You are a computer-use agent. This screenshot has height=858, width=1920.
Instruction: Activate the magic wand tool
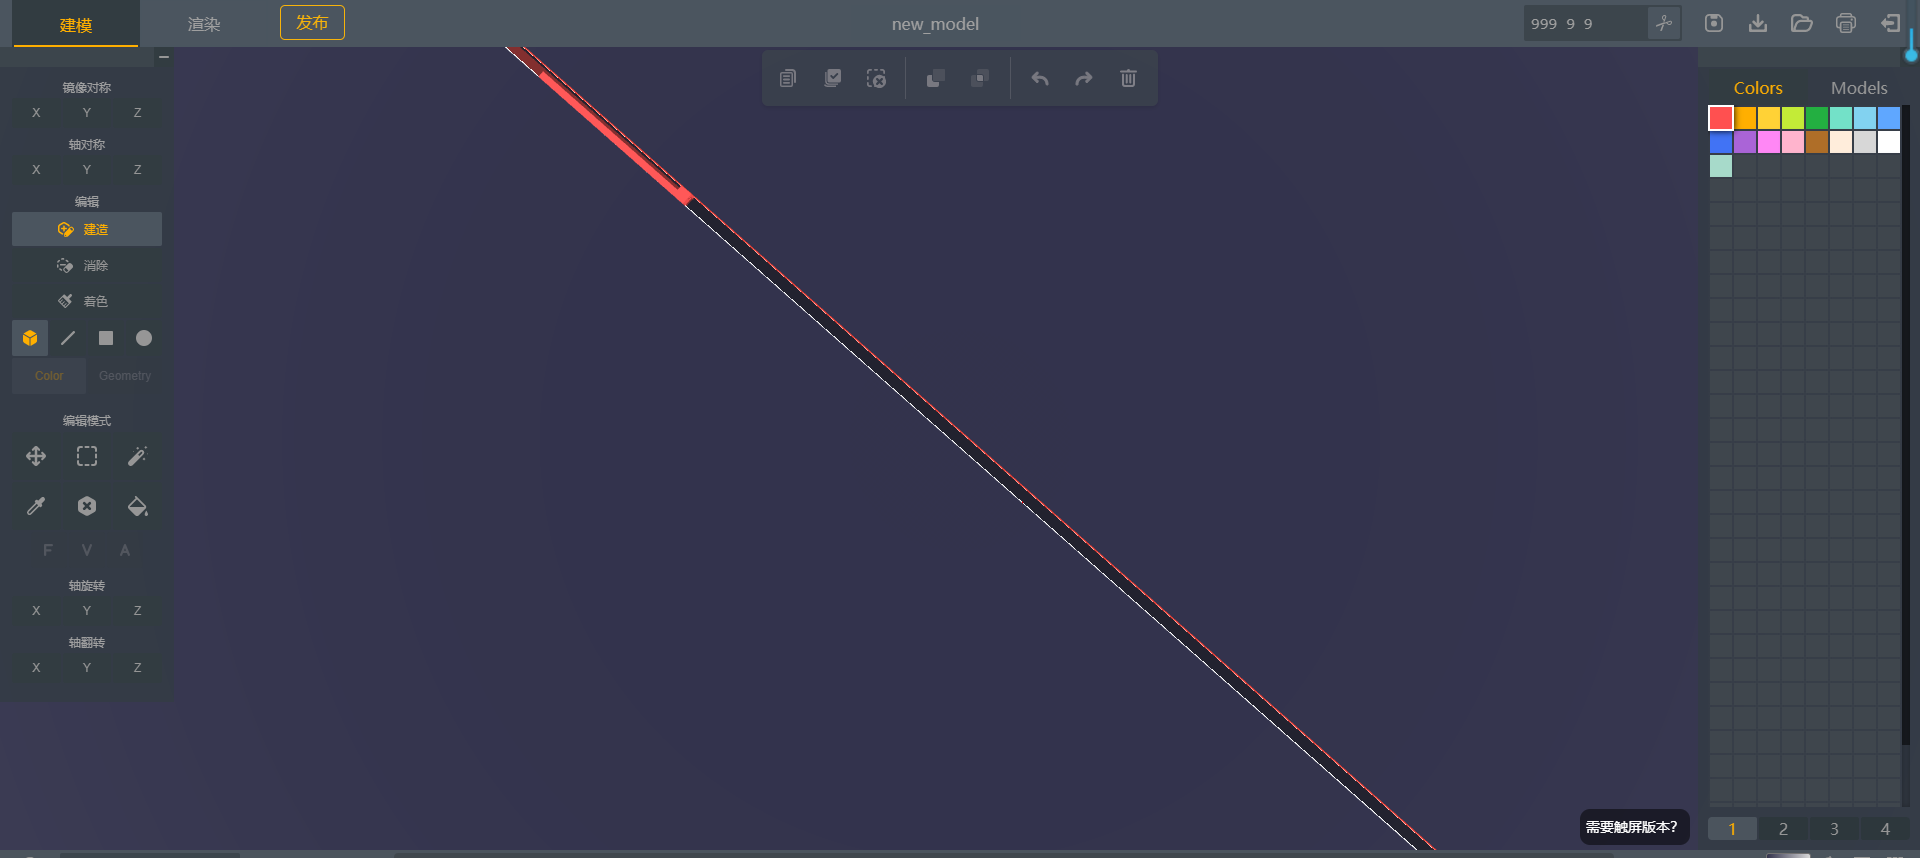[137, 456]
